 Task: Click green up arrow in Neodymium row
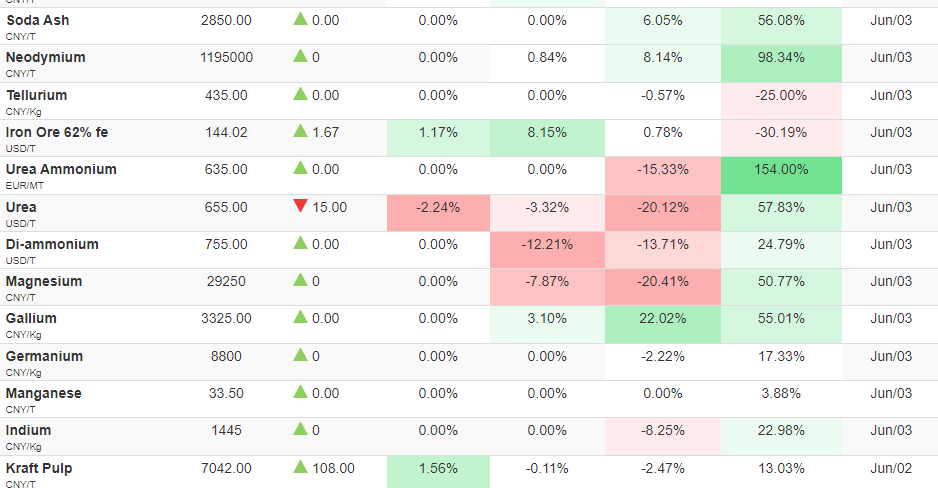[x=300, y=56]
